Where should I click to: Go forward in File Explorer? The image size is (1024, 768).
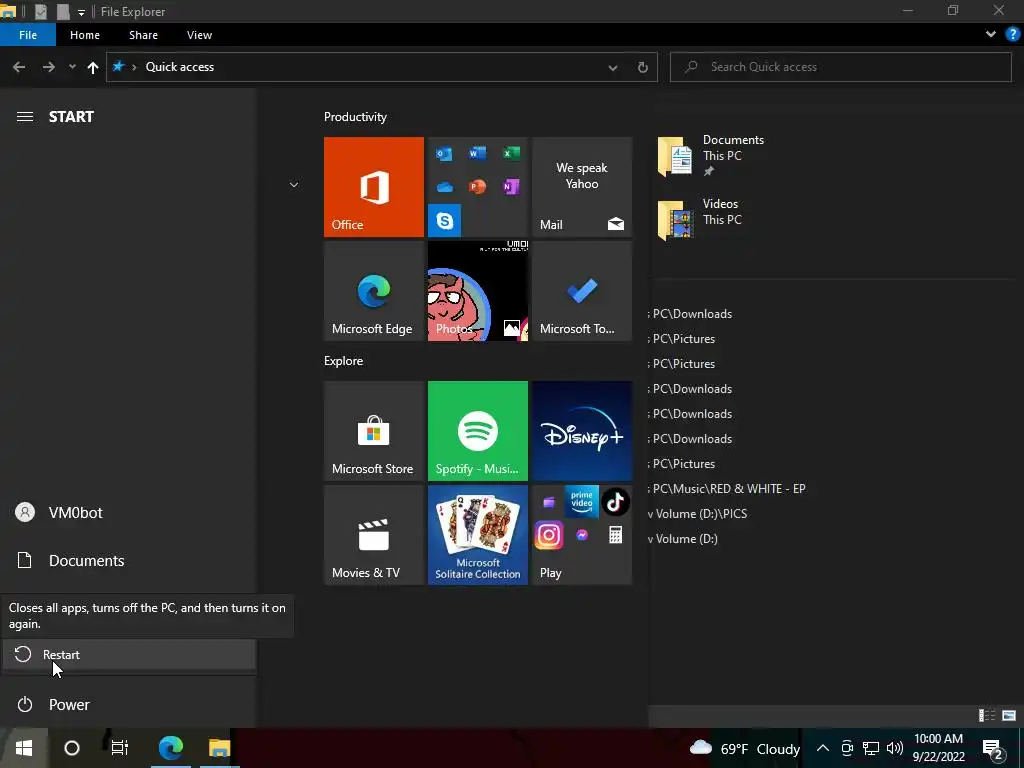click(48, 67)
